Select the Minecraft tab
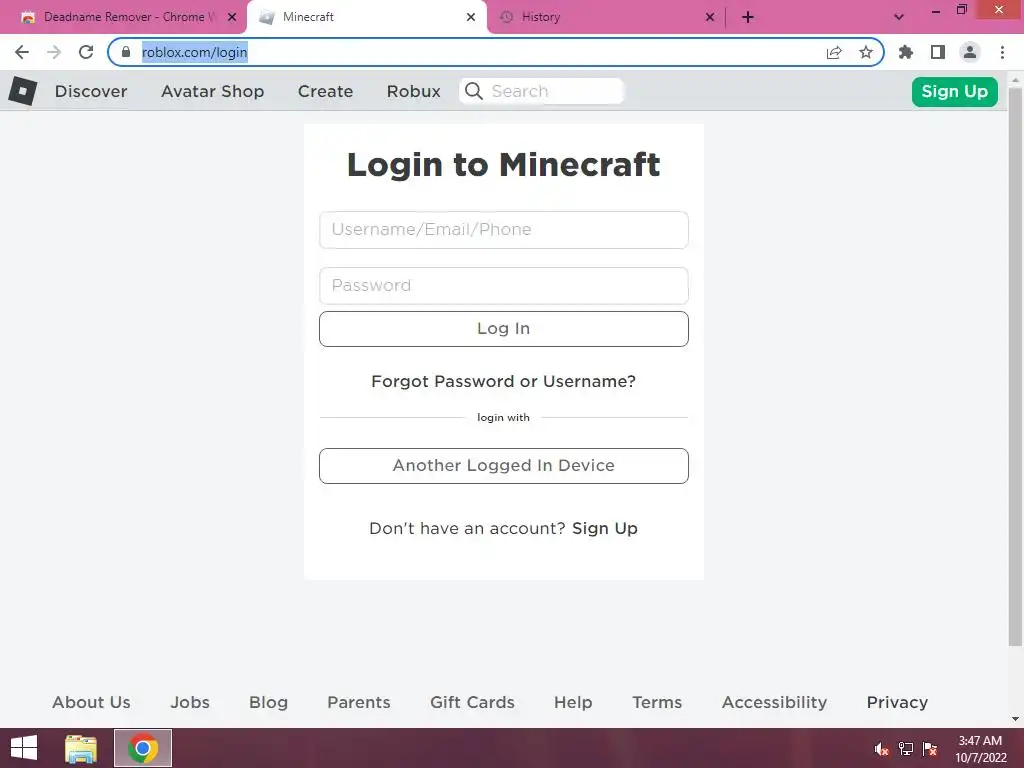Image resolution: width=1024 pixels, height=768 pixels. click(x=366, y=17)
